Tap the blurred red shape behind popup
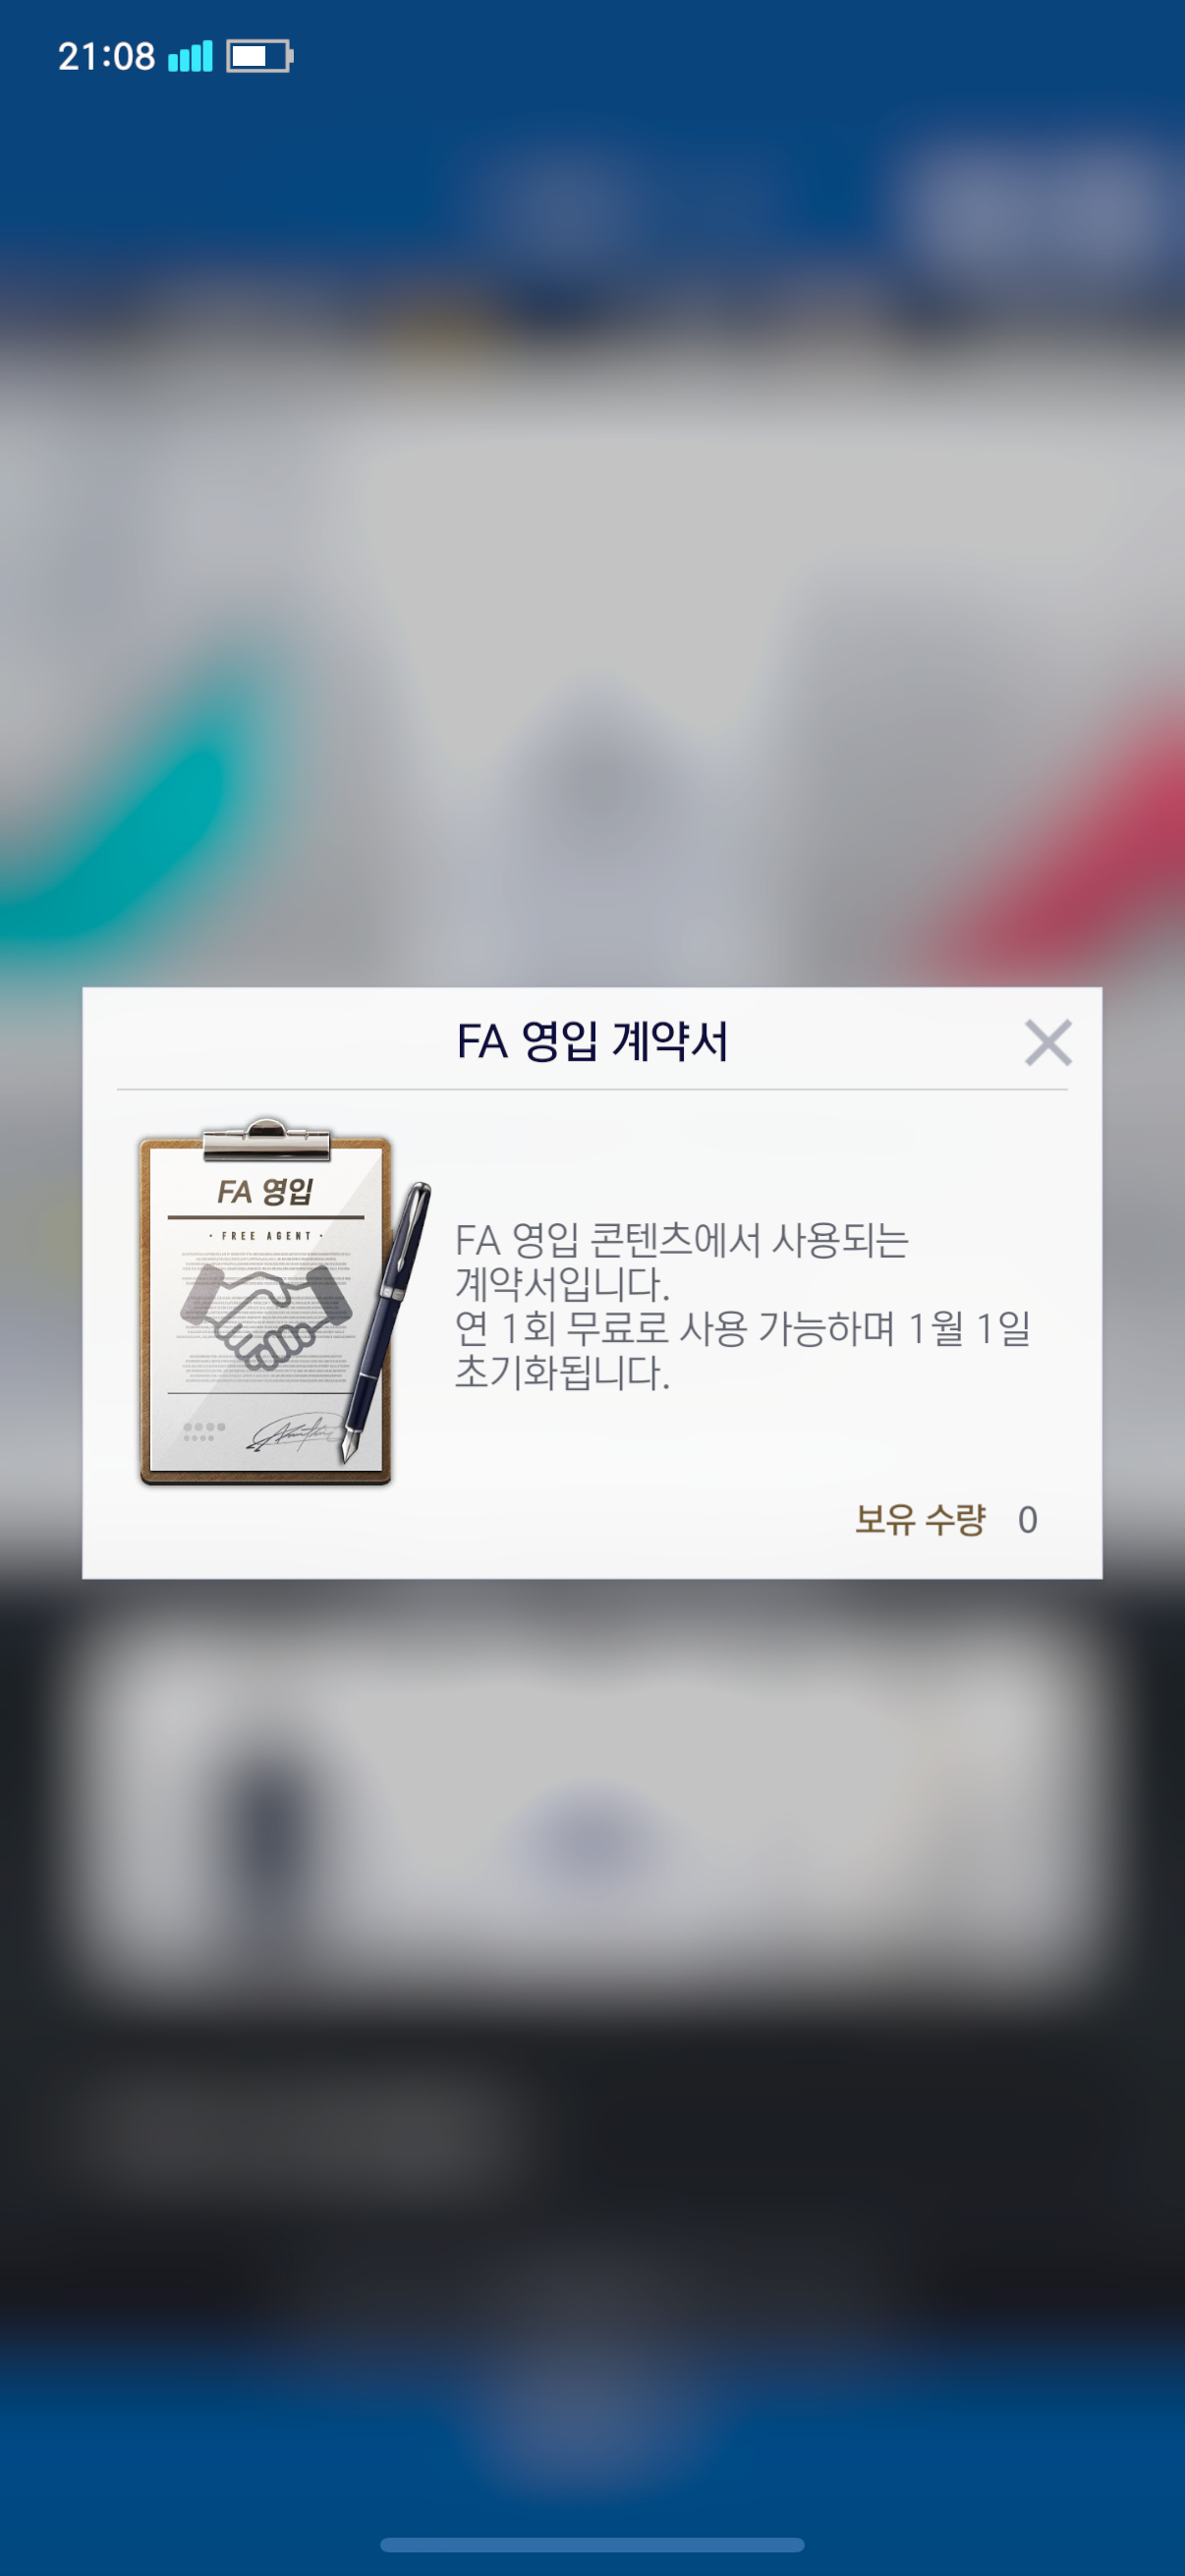Image resolution: width=1185 pixels, height=2576 pixels. pos(1080,830)
